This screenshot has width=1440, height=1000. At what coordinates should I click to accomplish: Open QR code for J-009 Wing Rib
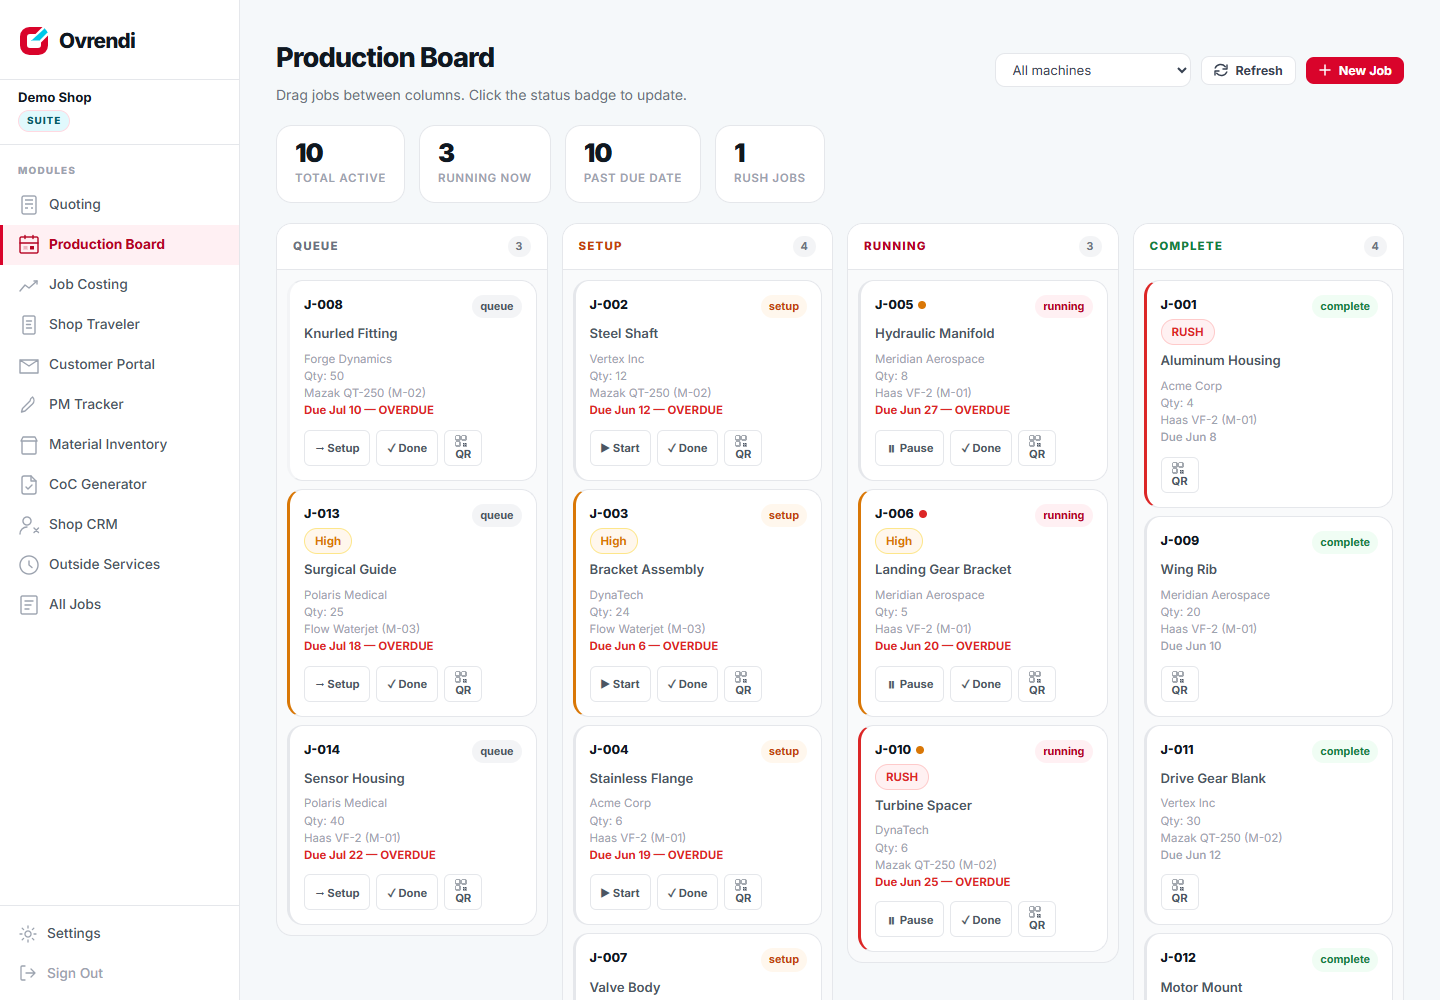1179,684
